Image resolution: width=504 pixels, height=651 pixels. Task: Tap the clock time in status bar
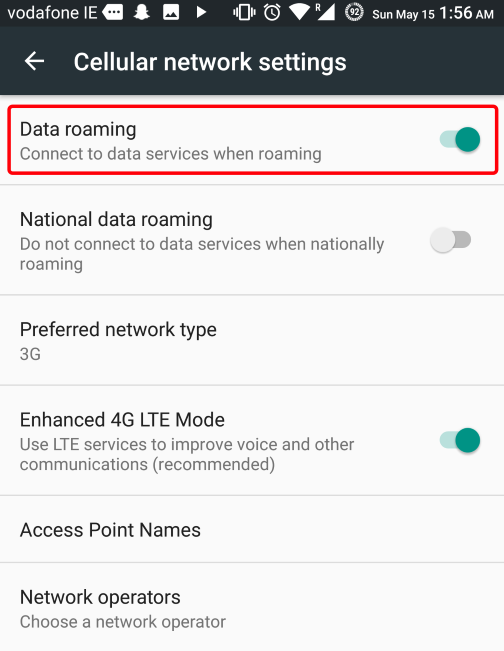467,13
